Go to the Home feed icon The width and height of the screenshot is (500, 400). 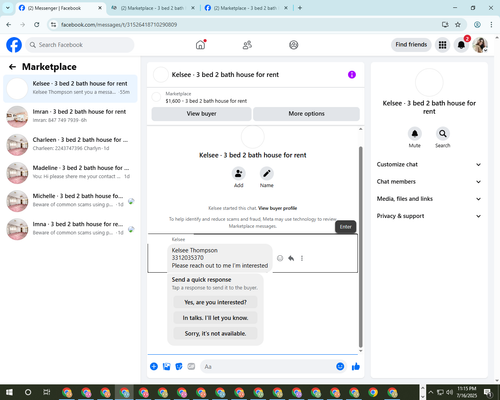coord(200,45)
